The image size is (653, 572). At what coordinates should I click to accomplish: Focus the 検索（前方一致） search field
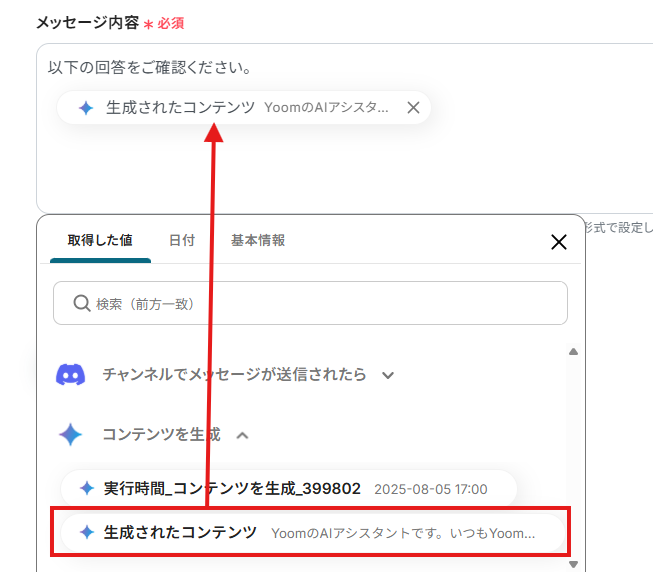(310, 303)
